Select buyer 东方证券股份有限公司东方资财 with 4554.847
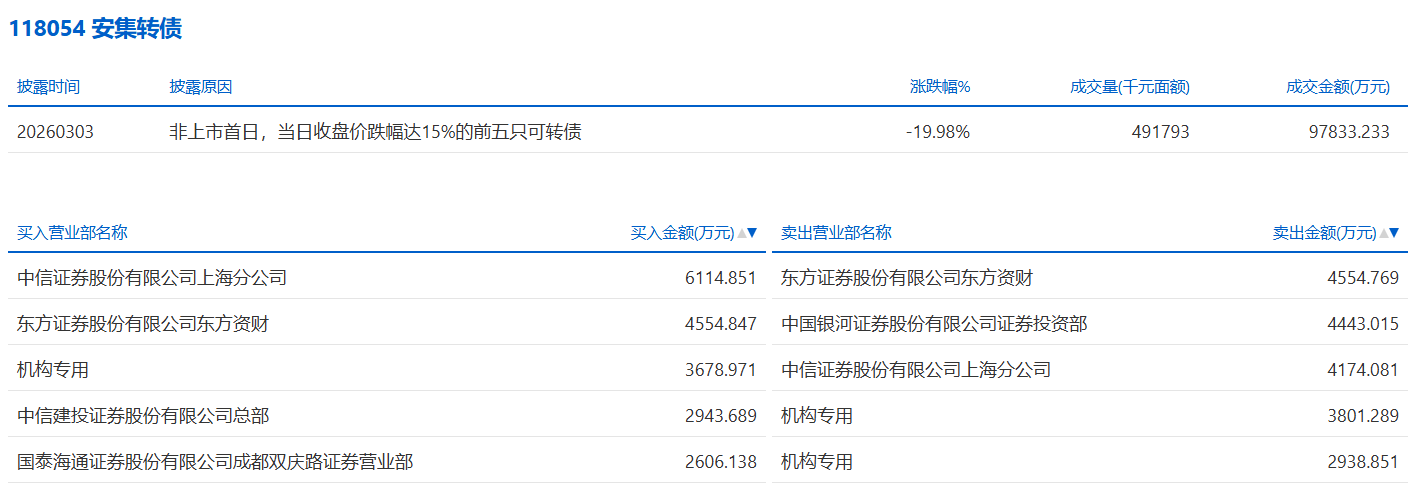The image size is (1415, 483). click(x=143, y=324)
